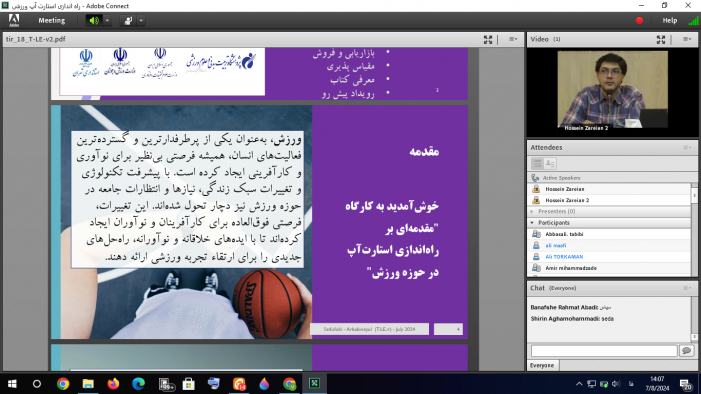This screenshot has height=394, width=701.
Task: Click the red recording indicator
Action: point(639,20)
